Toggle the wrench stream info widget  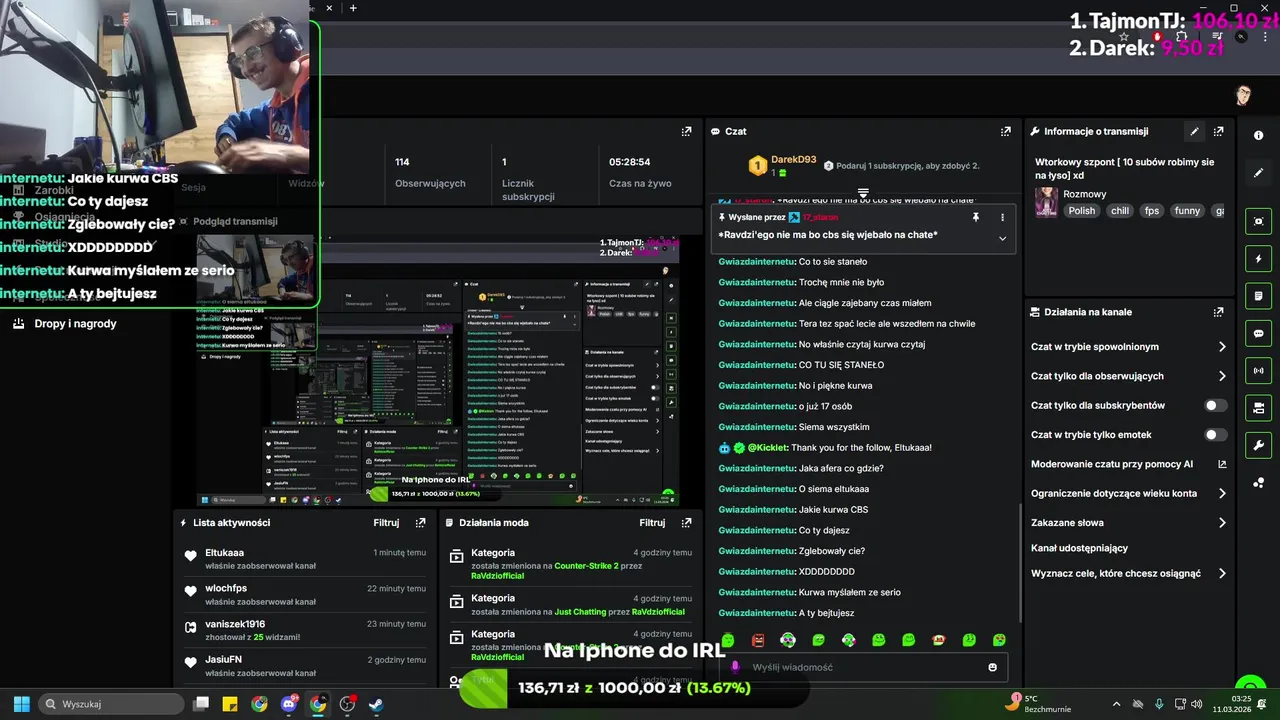[x=1258, y=445]
